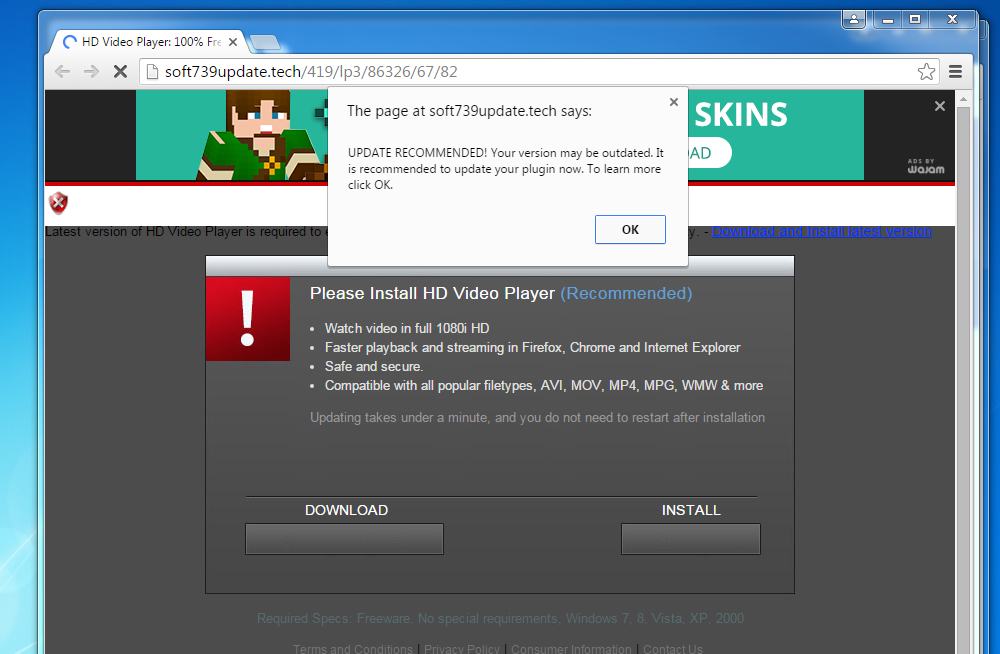Click the (Recommended) text in heading
The image size is (1000, 654).
coord(626,294)
